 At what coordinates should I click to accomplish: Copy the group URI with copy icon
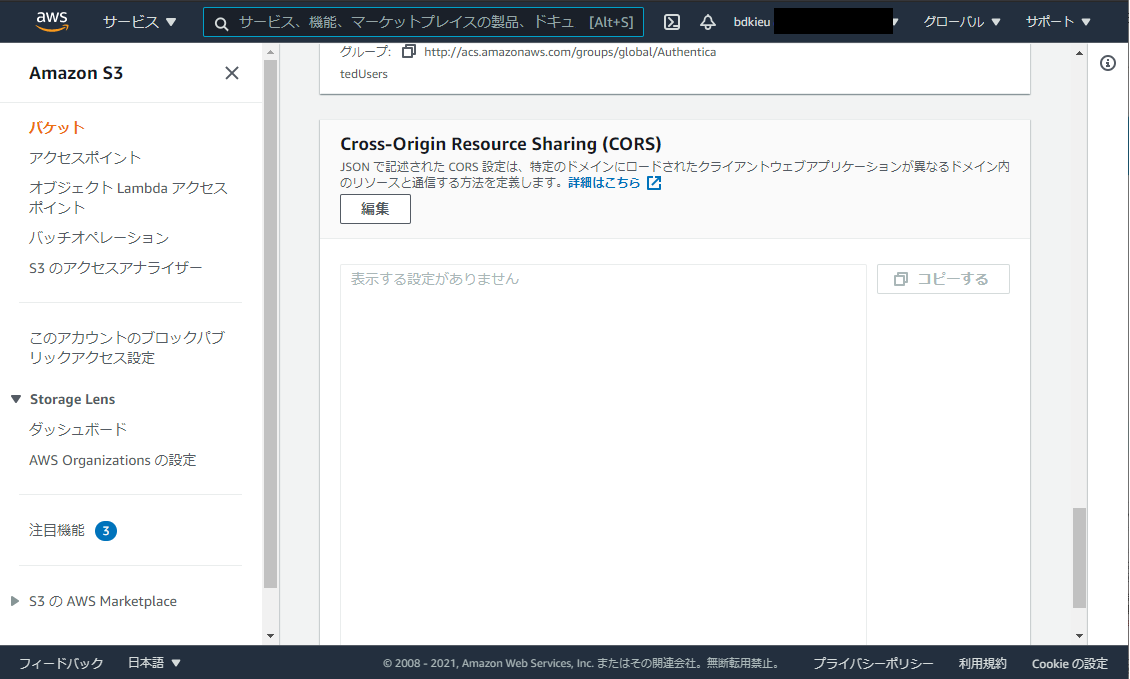409,51
